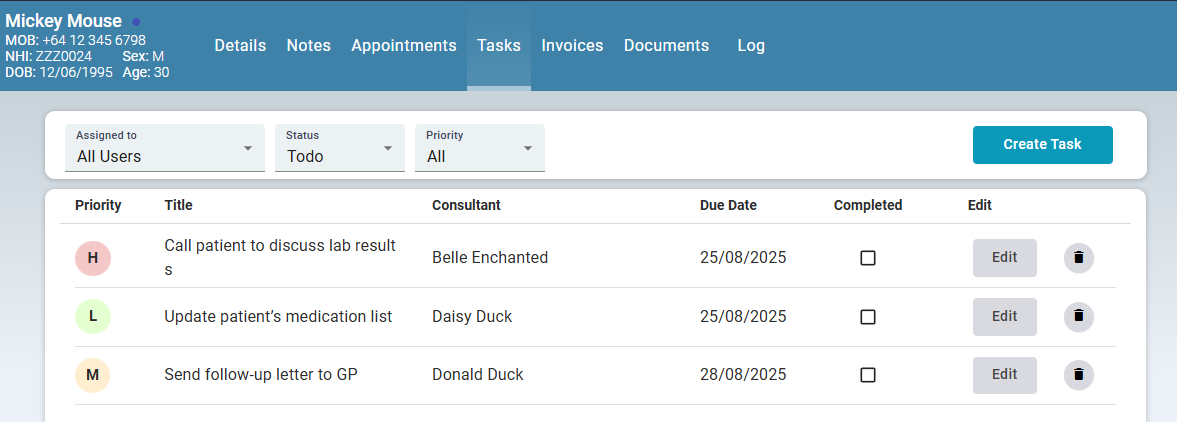Delete the 'Call patient to discuss lab results' task

(x=1078, y=258)
